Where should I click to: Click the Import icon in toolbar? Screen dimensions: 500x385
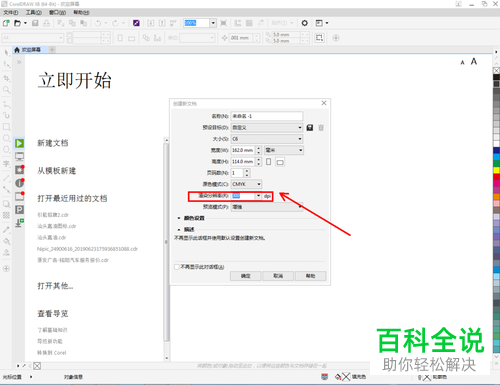point(151,23)
